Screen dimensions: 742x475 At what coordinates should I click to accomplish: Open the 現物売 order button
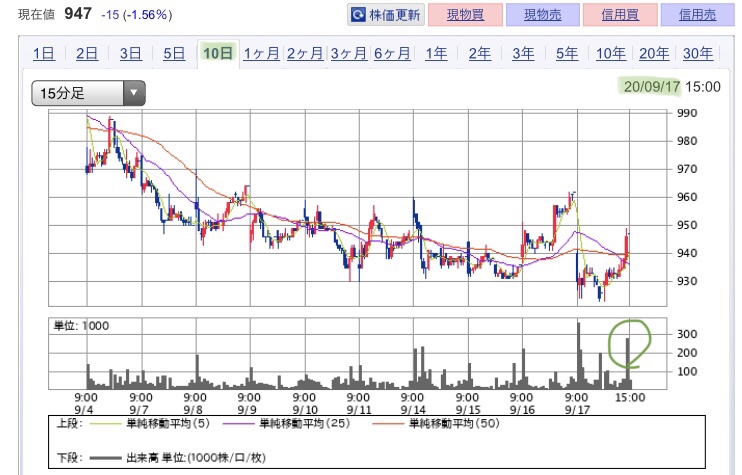pos(543,15)
